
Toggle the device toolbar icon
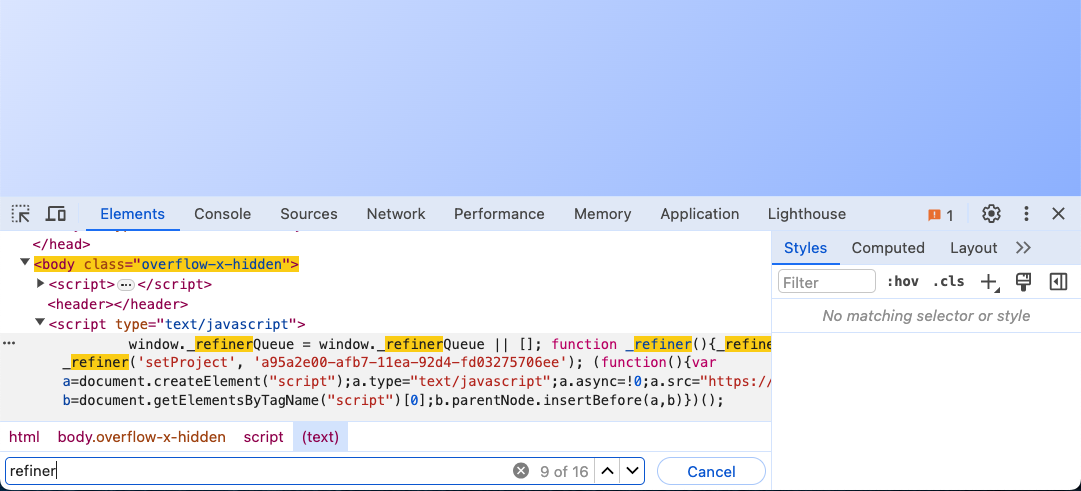(x=56, y=214)
